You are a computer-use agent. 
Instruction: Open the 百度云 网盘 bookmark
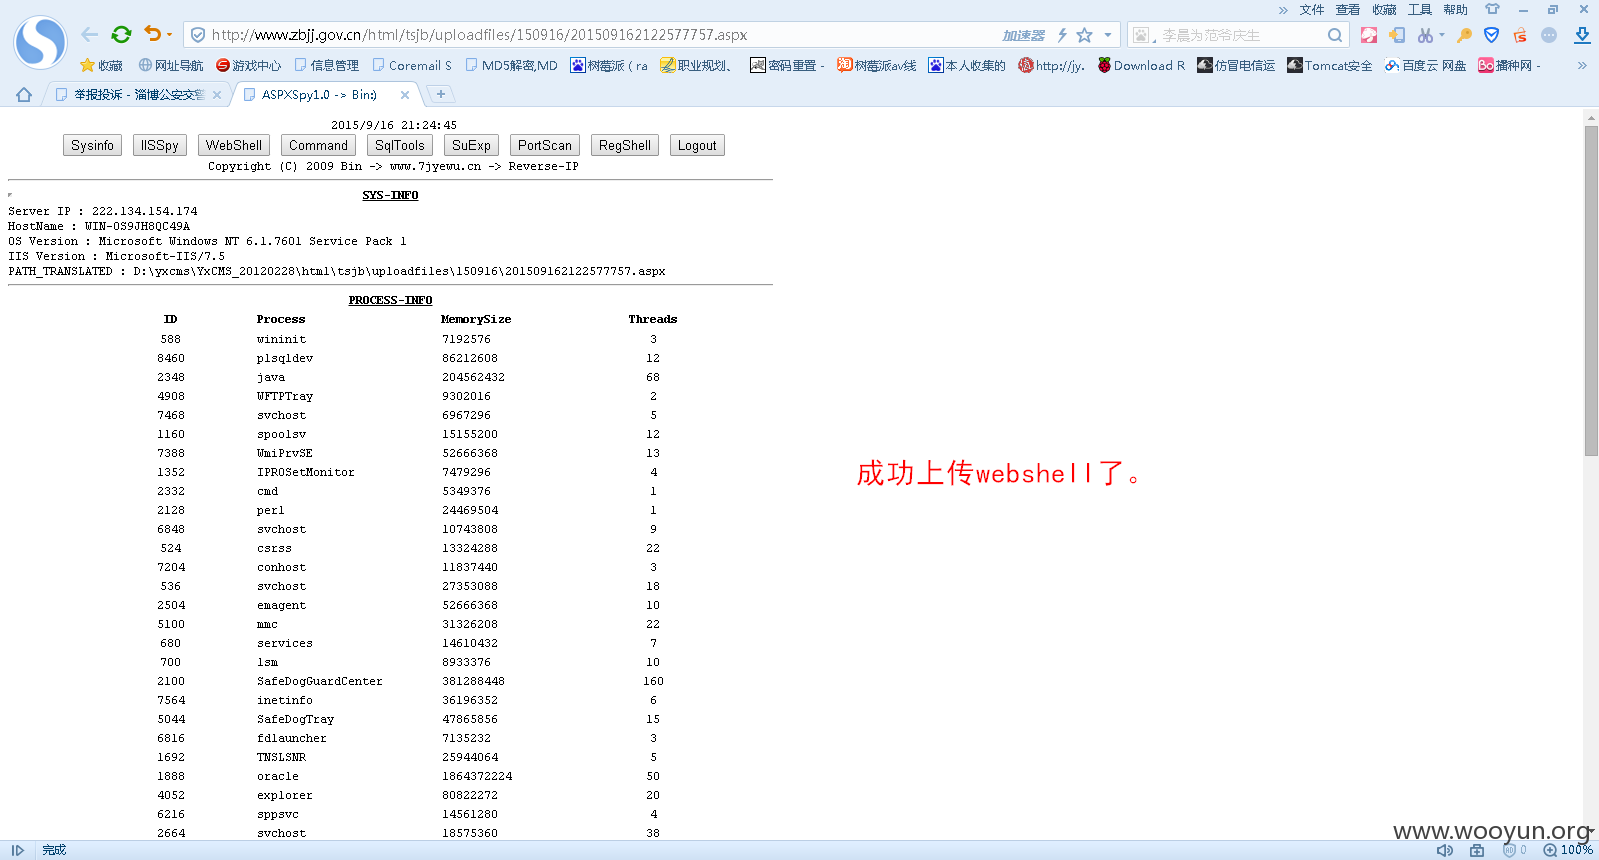pyautogui.click(x=1425, y=65)
